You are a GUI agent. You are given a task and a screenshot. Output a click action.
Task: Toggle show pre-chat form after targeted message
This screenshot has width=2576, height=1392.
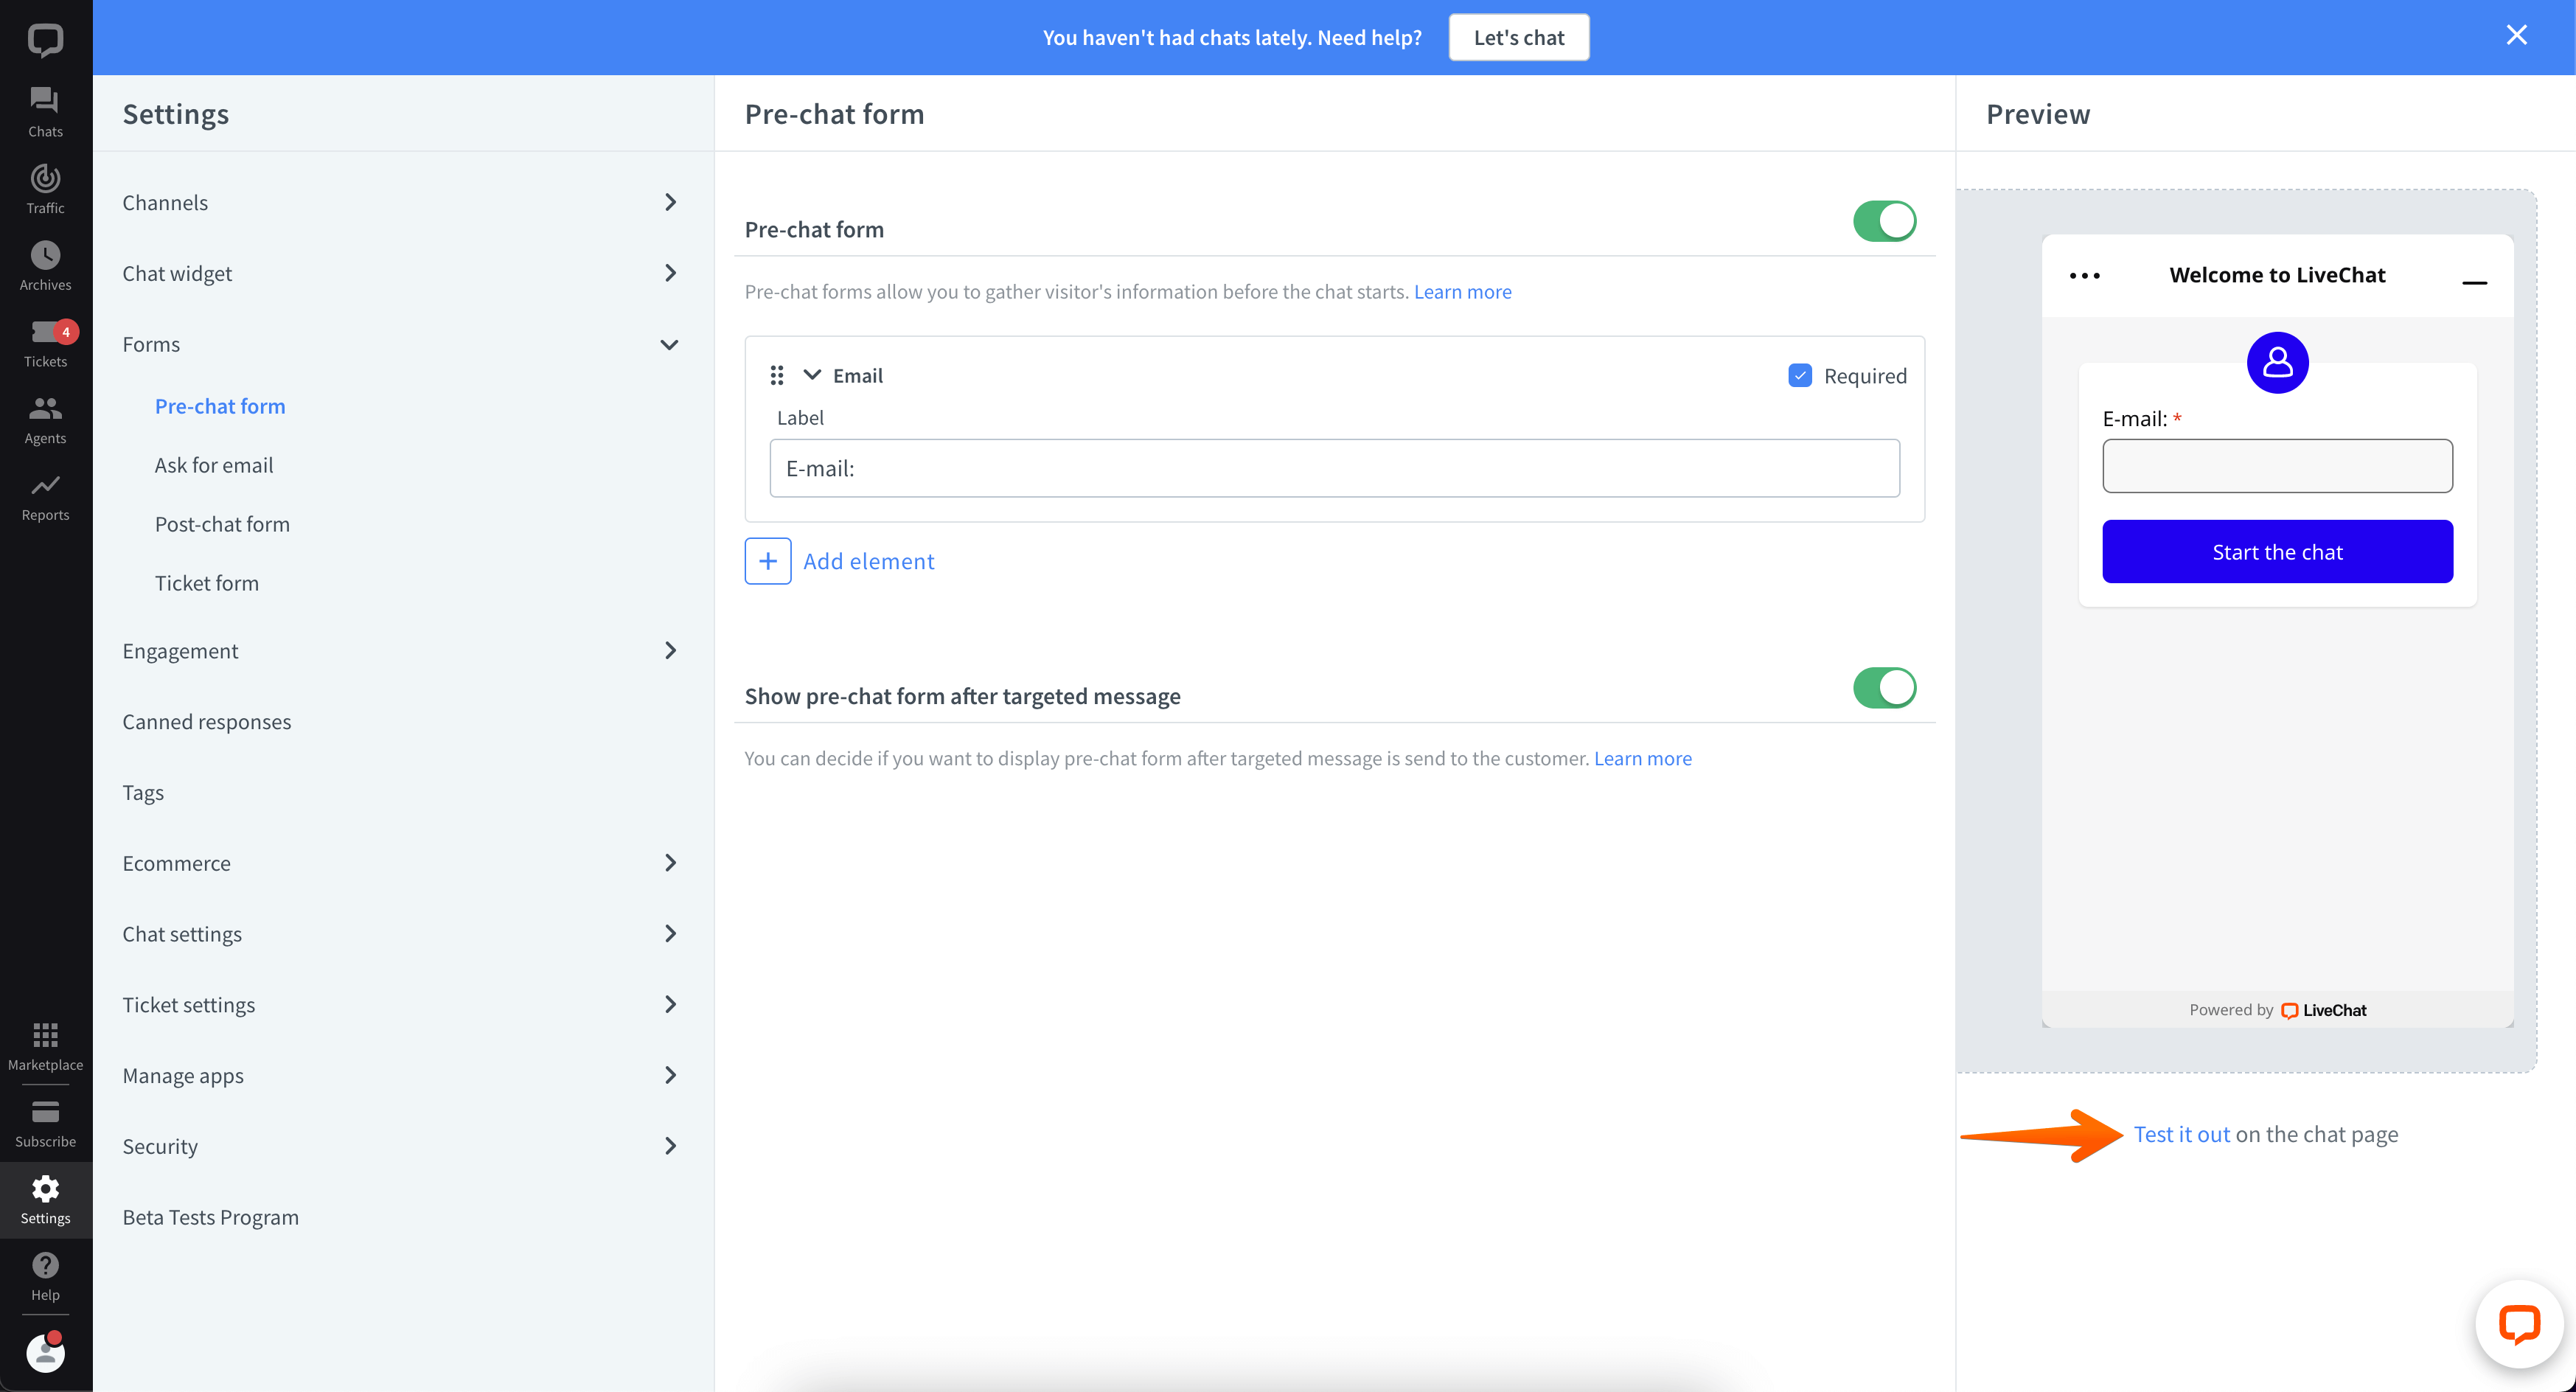(x=1884, y=688)
